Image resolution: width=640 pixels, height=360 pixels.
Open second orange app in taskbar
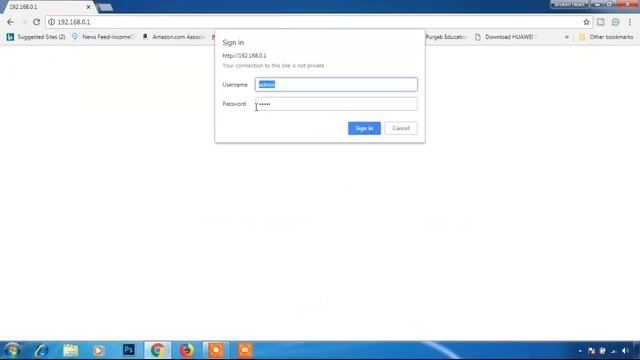point(245,350)
